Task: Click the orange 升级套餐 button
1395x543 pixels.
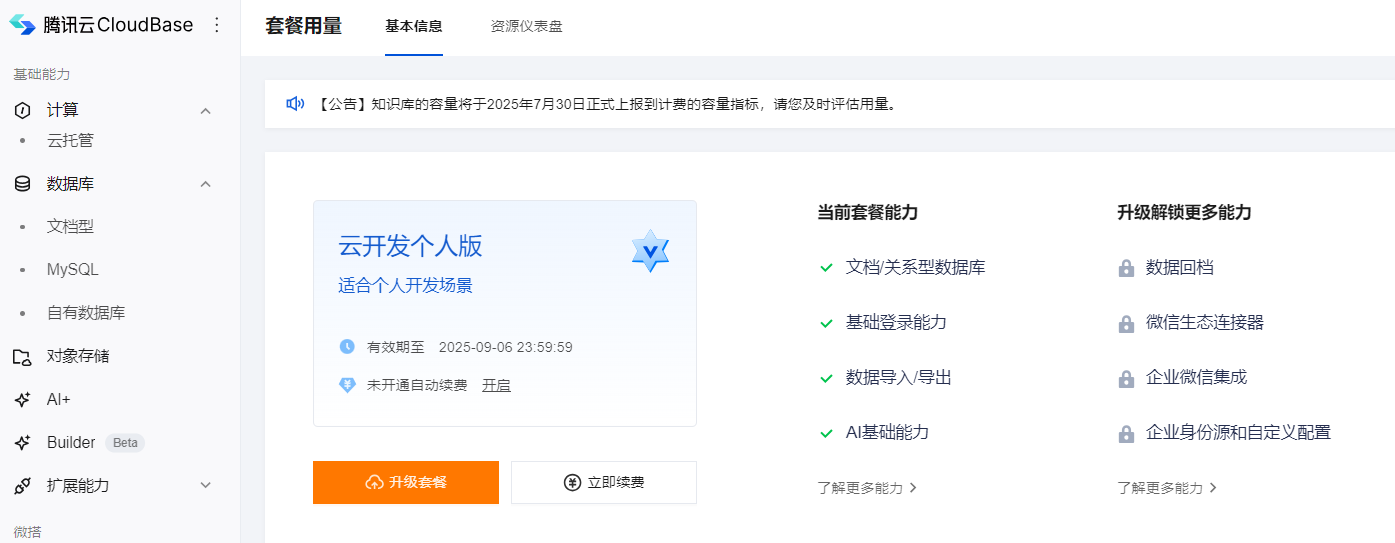Action: click(406, 482)
